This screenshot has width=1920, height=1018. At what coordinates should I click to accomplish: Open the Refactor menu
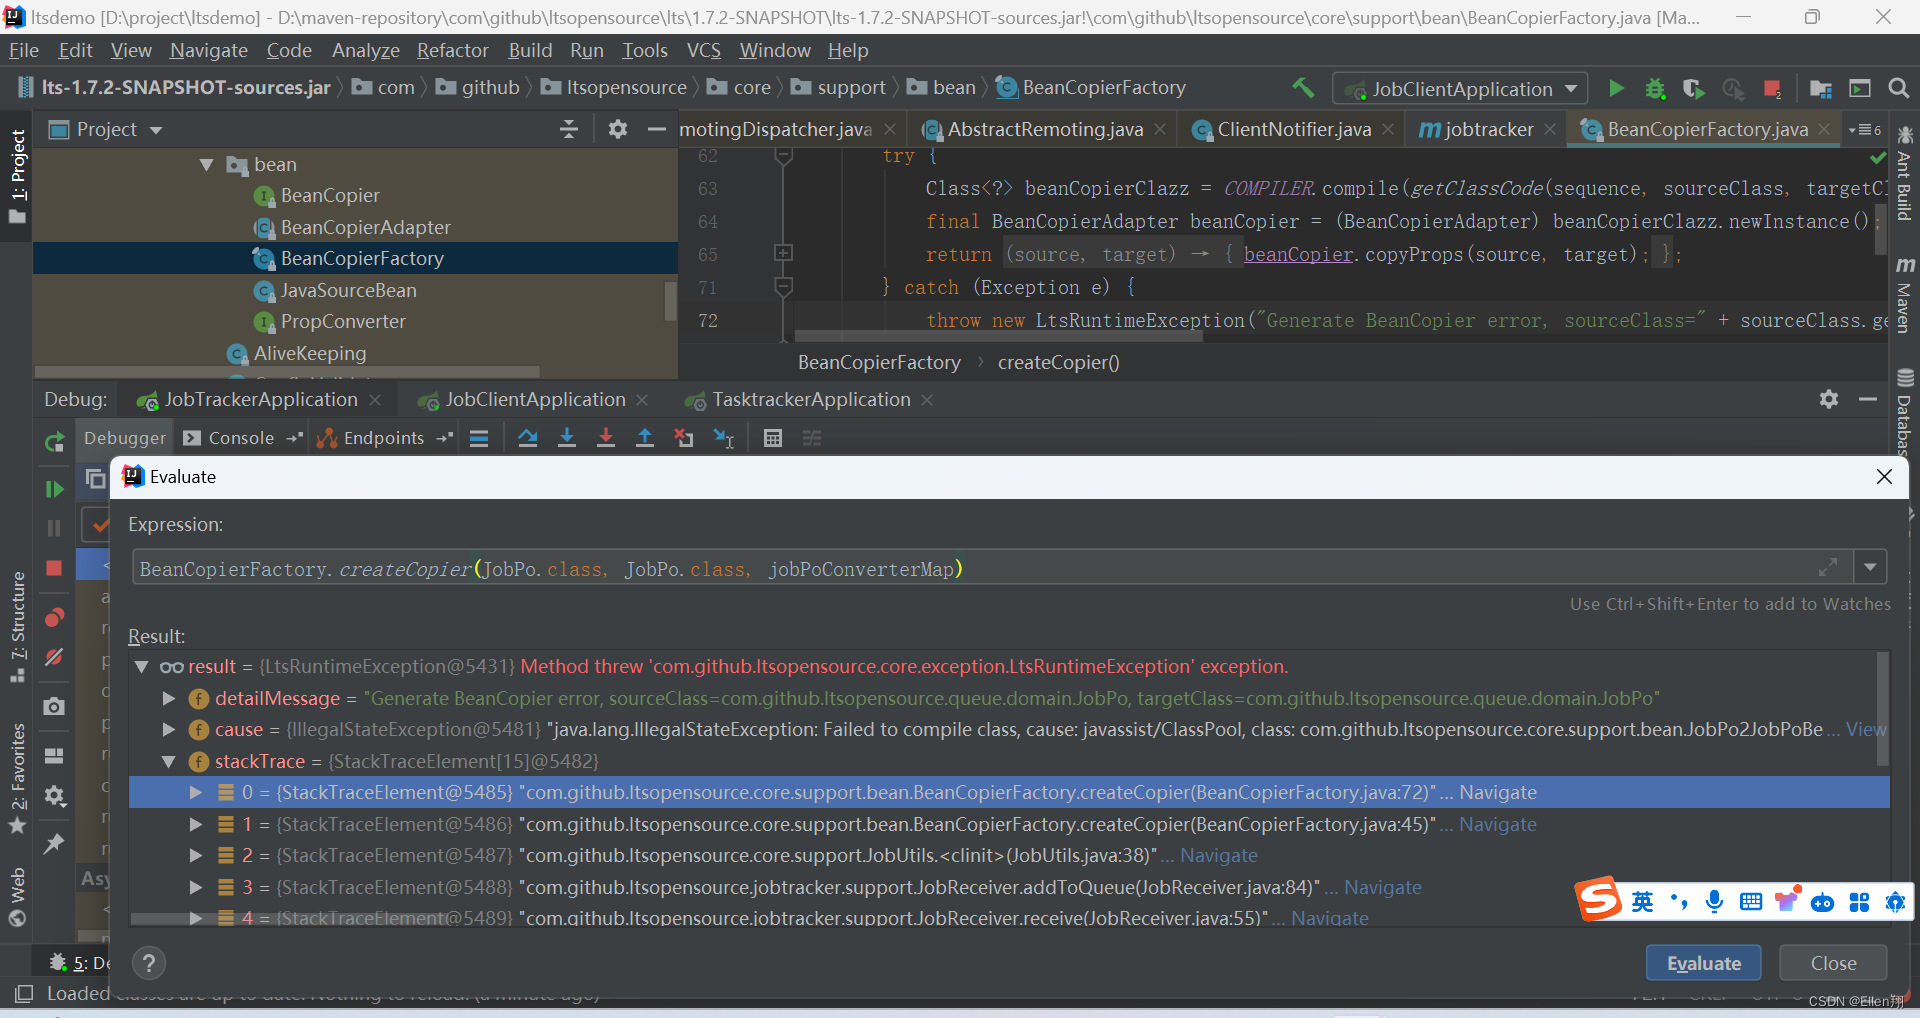click(452, 50)
